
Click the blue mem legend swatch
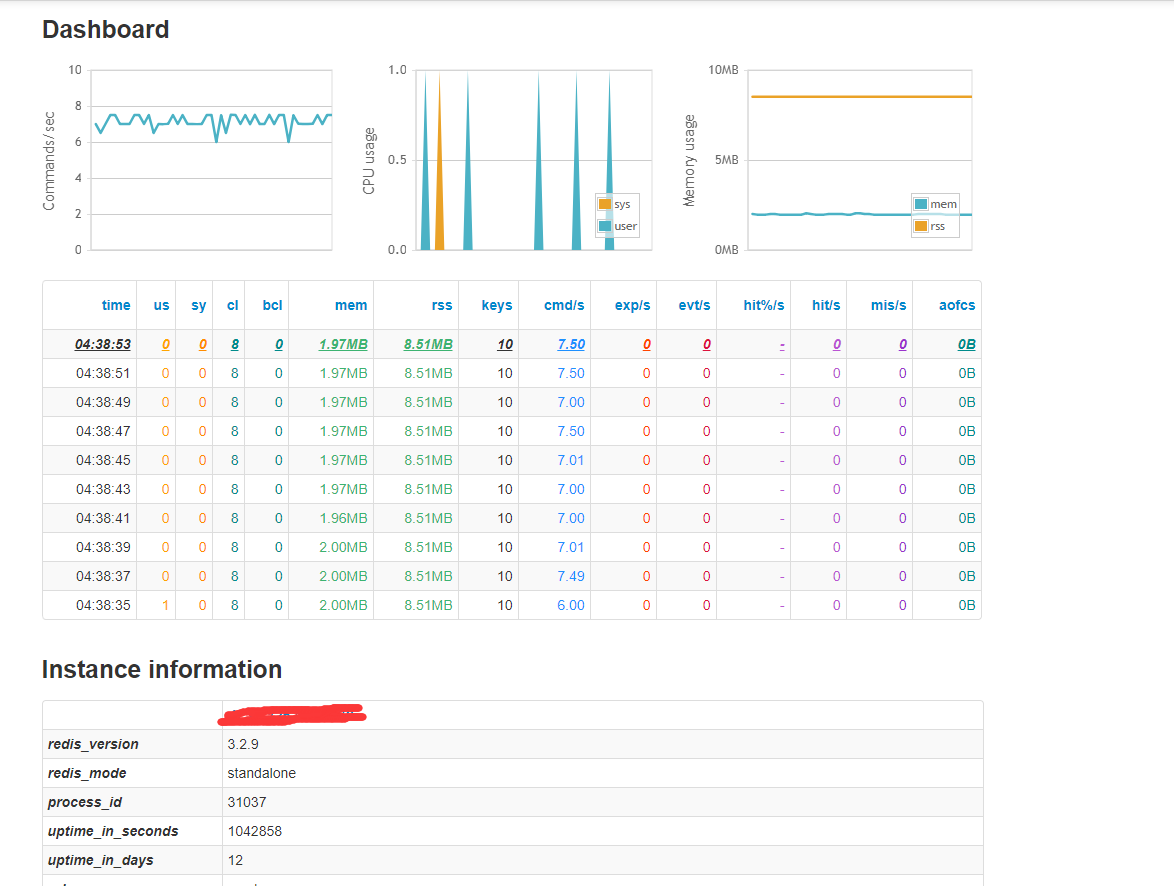click(921, 204)
